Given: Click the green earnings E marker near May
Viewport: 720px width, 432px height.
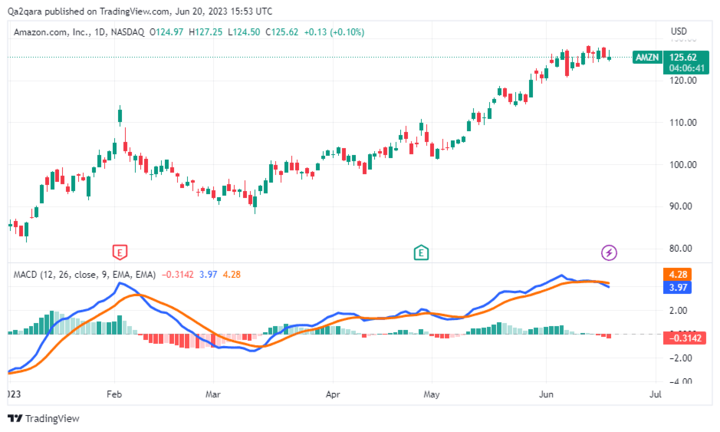Looking at the screenshot, I should [421, 252].
